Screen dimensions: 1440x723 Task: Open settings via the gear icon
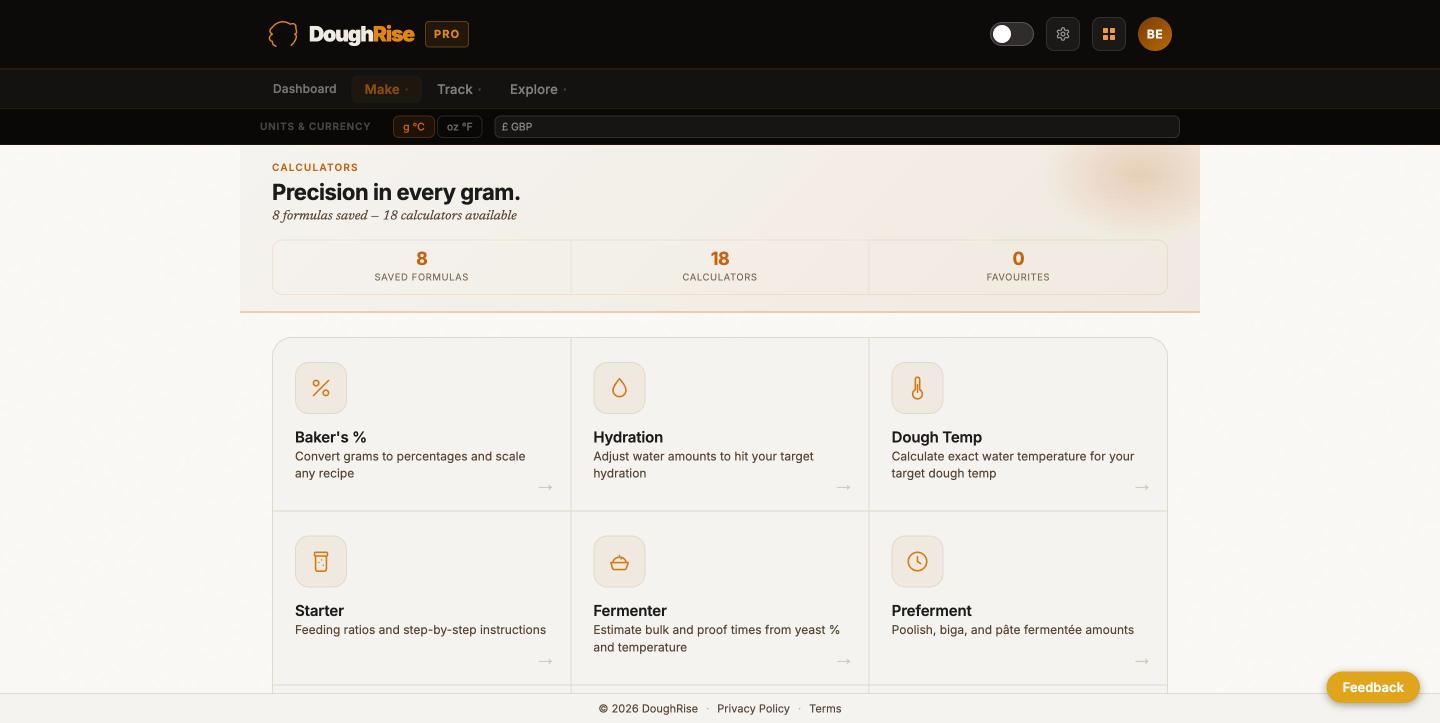point(1063,34)
